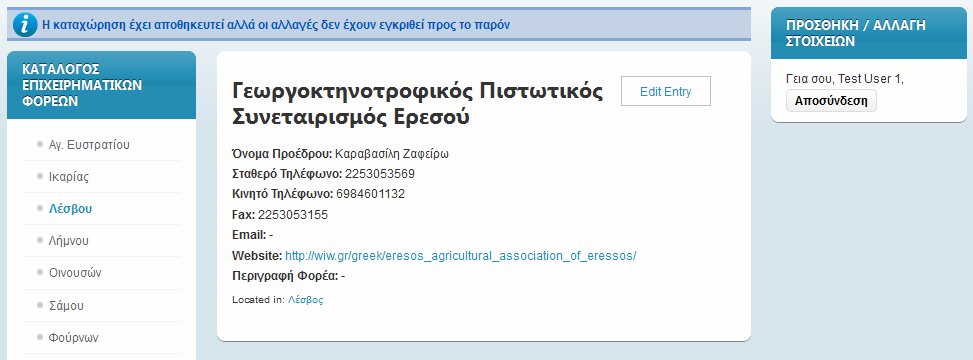This screenshot has height=360, width=973.
Task: Select Αγ. Ευστρατίου in the directory menu
Action: point(89,145)
